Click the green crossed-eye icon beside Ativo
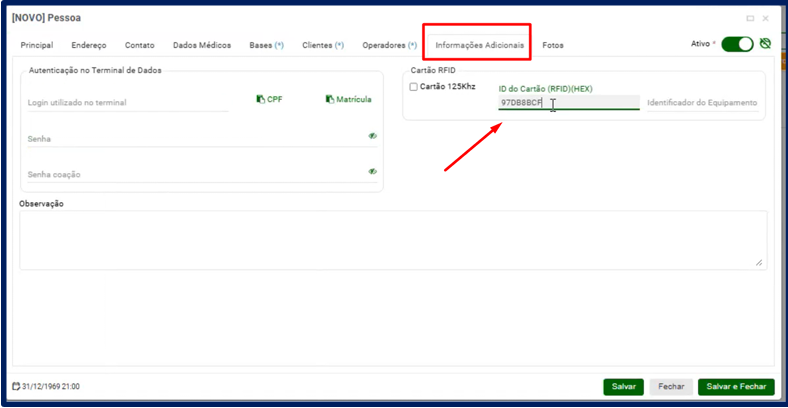Screen dimensions: 788x408 (x=765, y=44)
